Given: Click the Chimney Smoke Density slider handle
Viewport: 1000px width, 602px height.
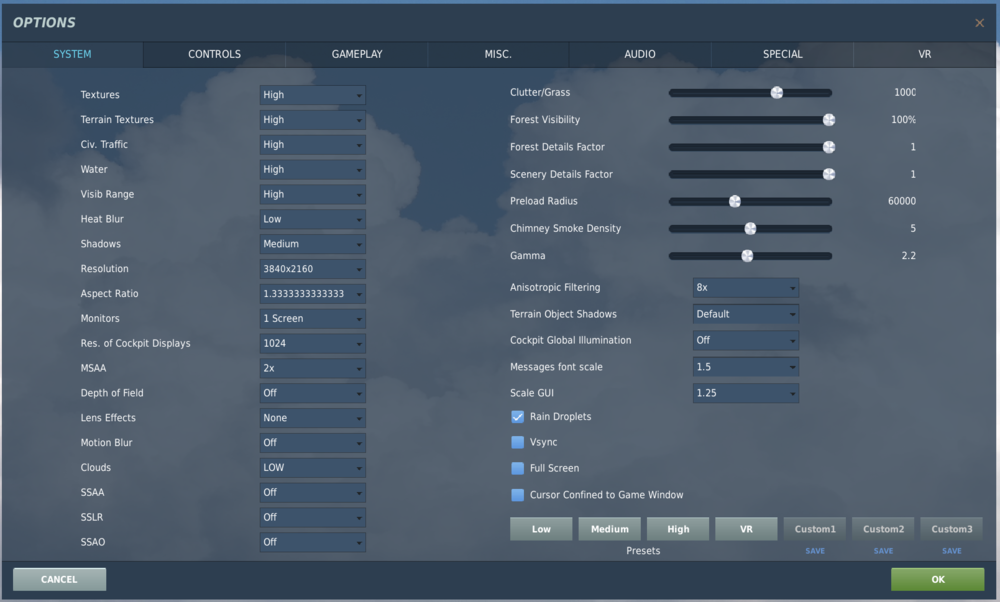Looking at the screenshot, I should click(750, 228).
